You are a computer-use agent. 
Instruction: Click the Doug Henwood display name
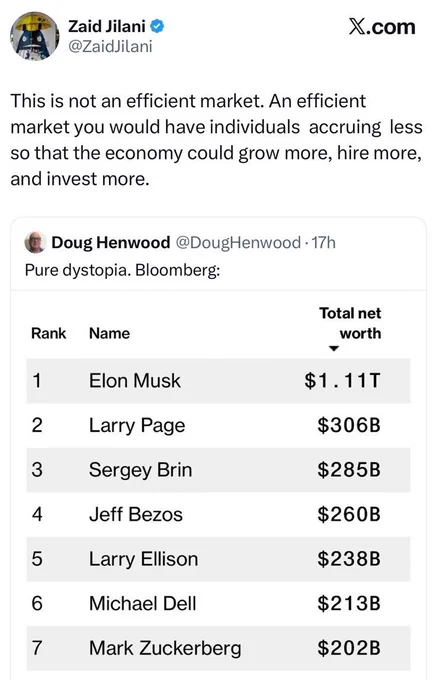[x=111, y=242]
